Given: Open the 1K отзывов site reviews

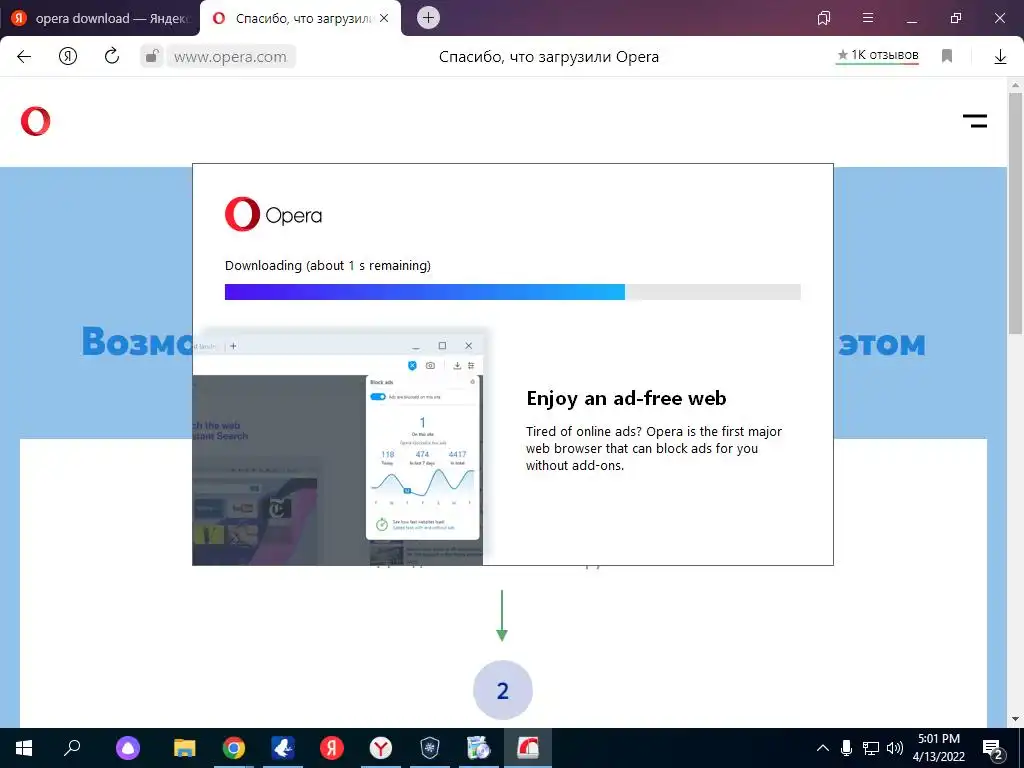Looking at the screenshot, I should tap(878, 56).
